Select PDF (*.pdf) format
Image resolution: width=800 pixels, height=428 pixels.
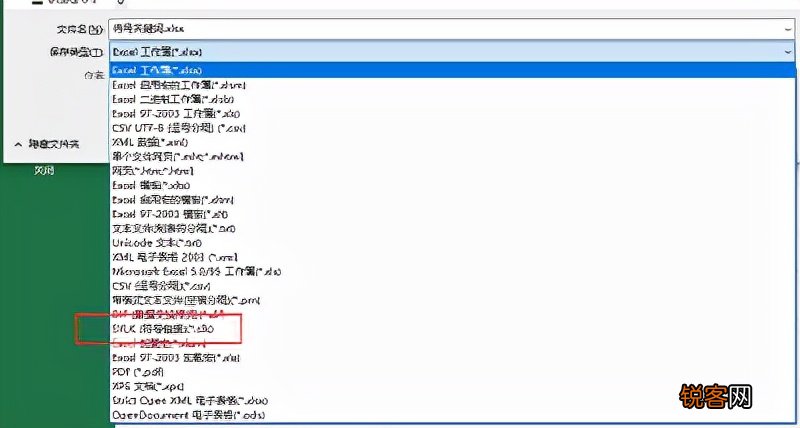click(x=453, y=372)
